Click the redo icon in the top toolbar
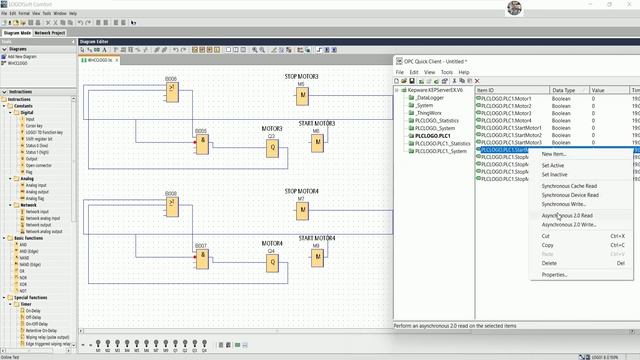The image size is (640, 360). click(88, 23)
